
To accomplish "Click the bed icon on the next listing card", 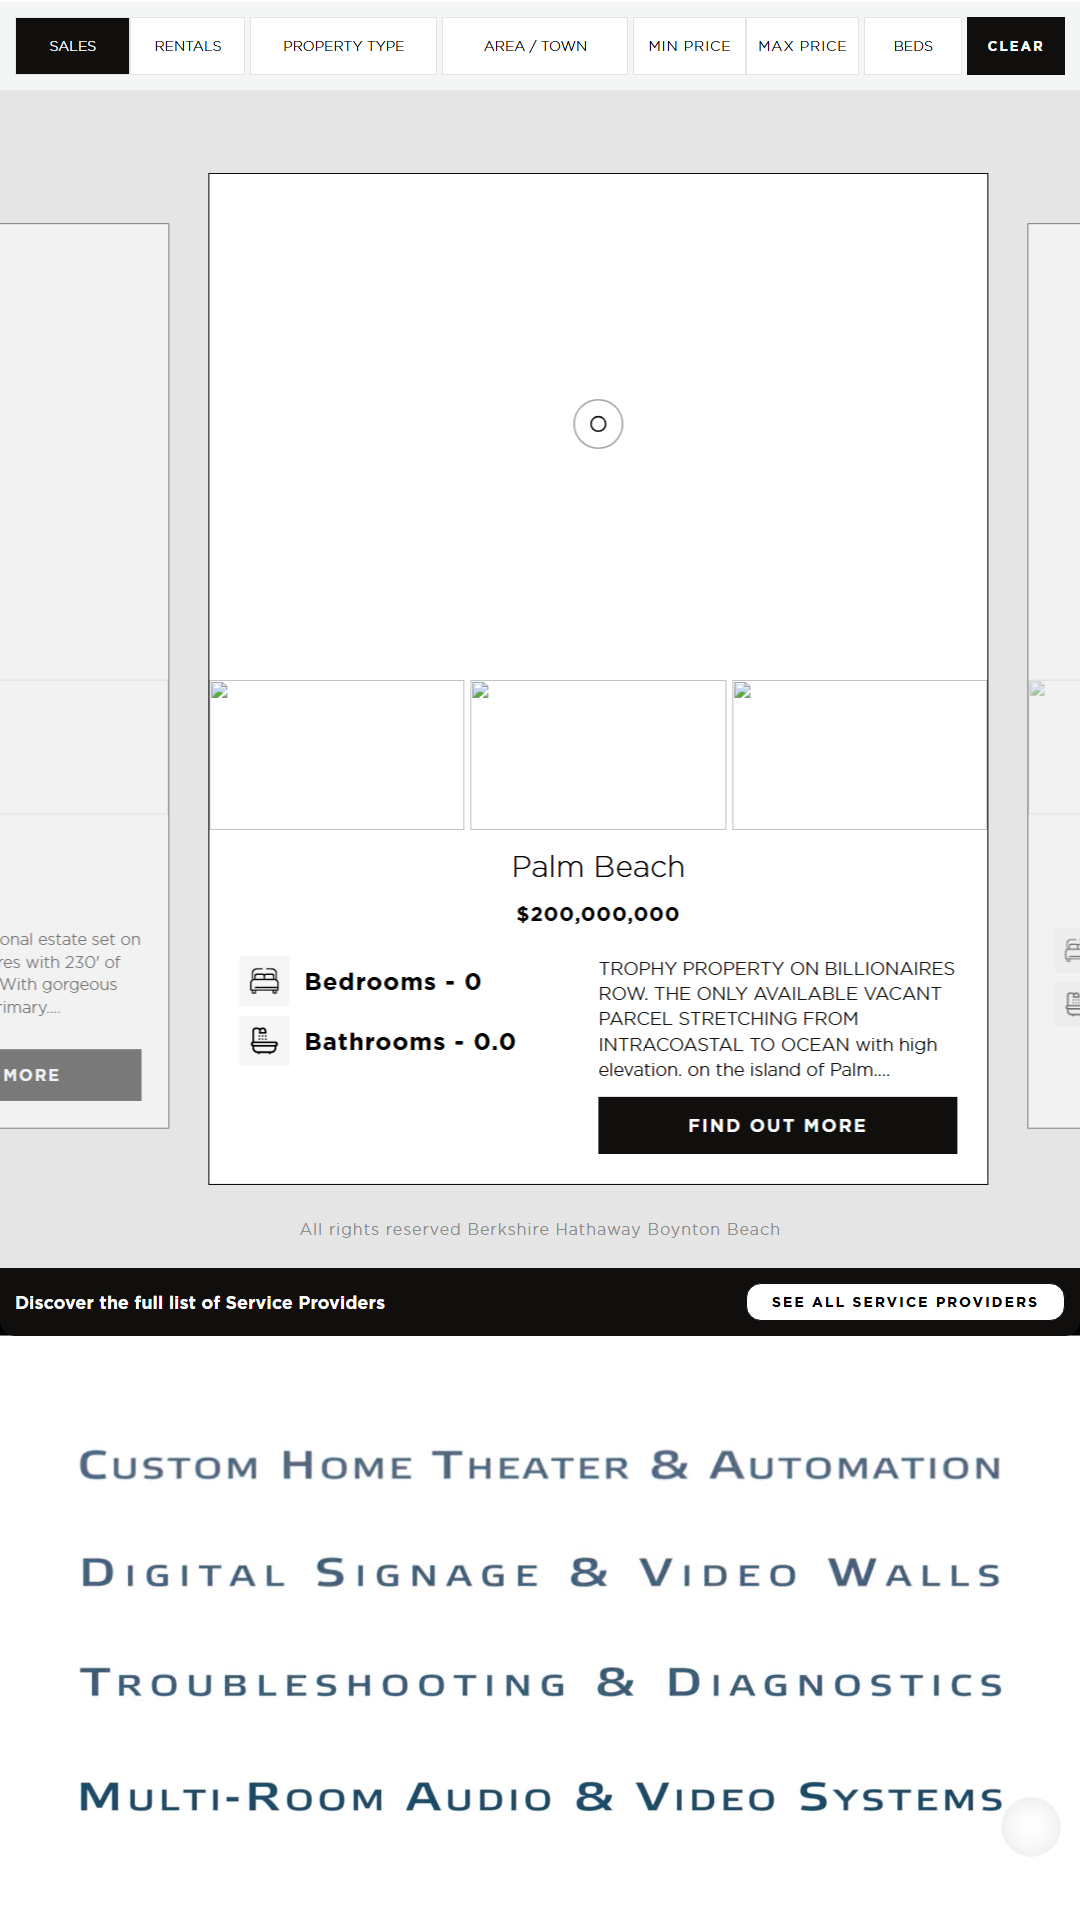I will [1070, 950].
